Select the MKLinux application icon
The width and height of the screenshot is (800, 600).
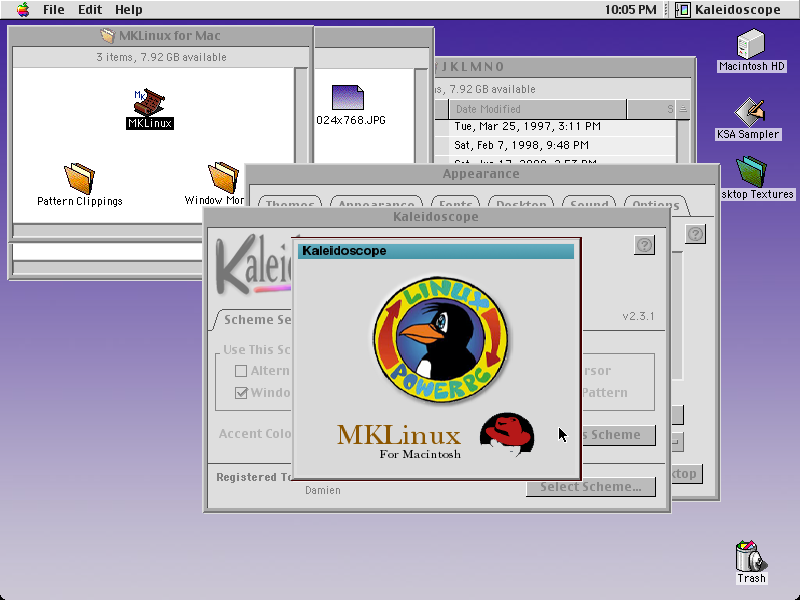[149, 102]
